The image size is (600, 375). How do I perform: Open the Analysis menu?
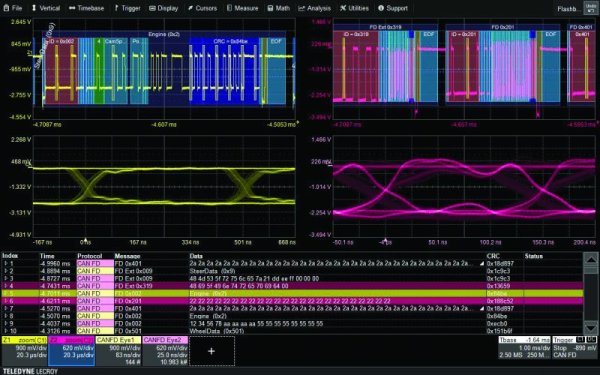pyautogui.click(x=315, y=8)
